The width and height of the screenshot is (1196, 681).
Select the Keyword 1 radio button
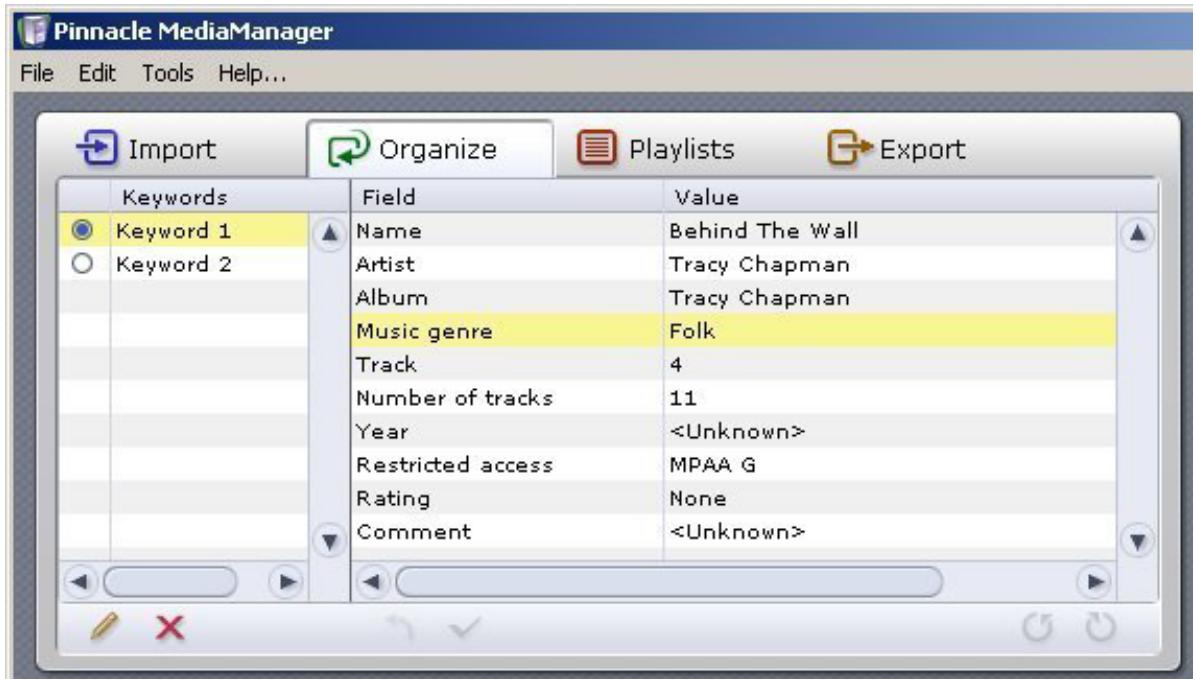pyautogui.click(x=82, y=230)
